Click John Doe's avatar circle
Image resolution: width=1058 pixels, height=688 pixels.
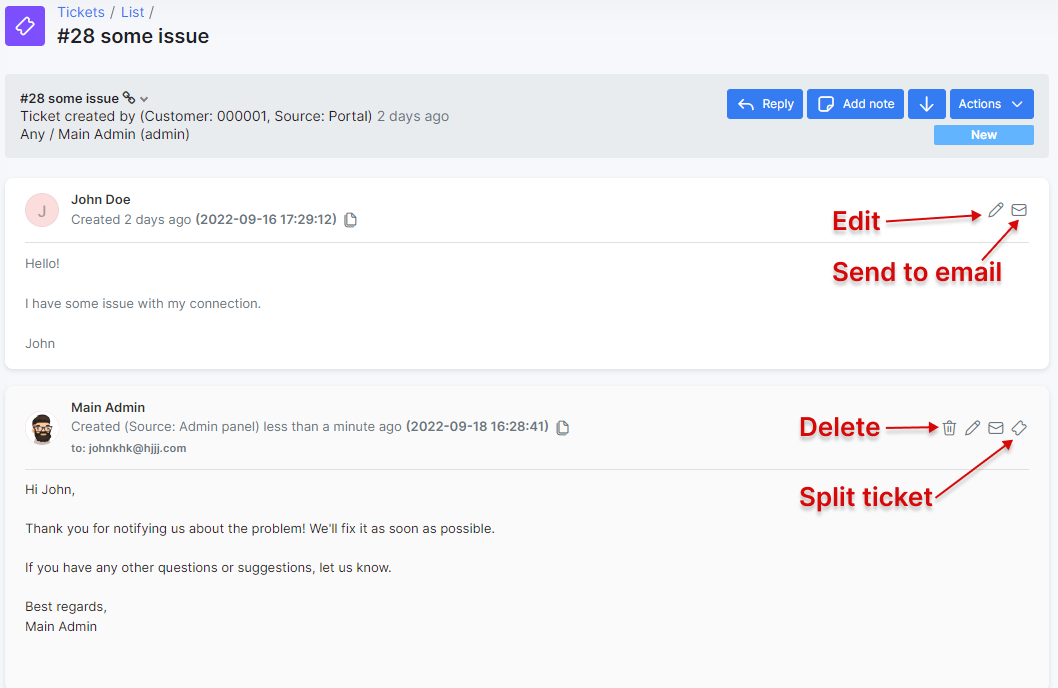[41, 210]
